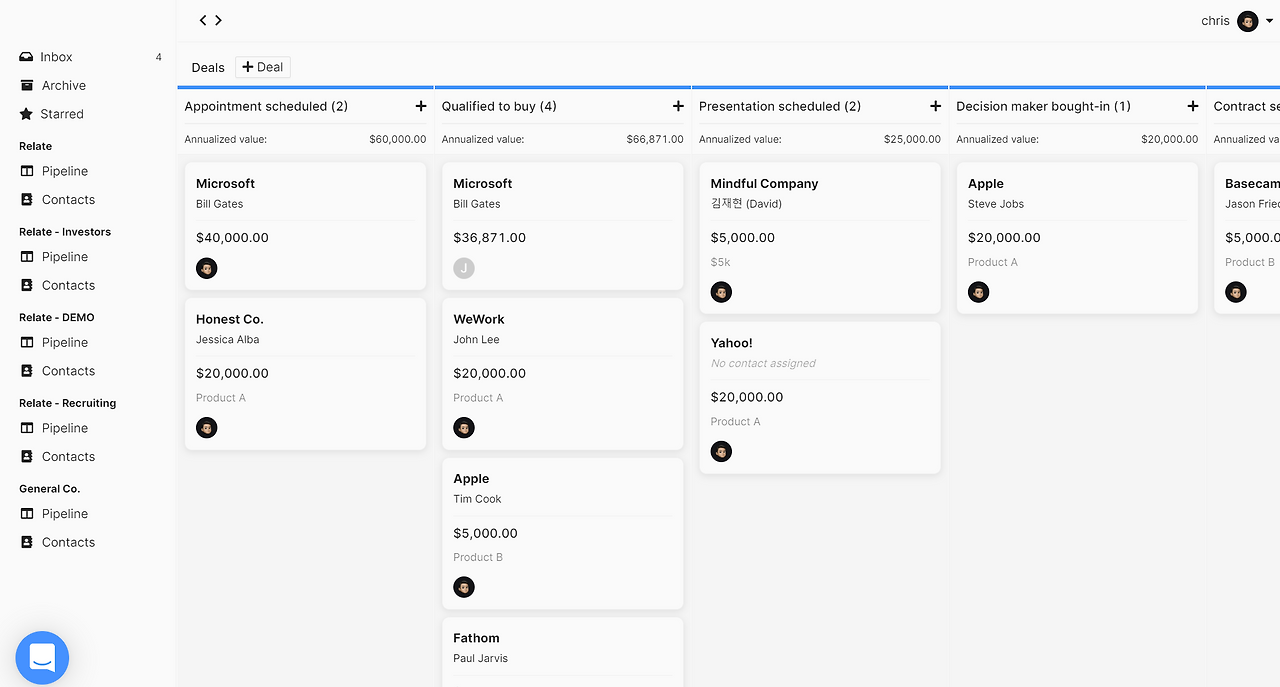Image resolution: width=1280 pixels, height=687 pixels.
Task: Click the $66,871.00 annualized value
Action: click(x=655, y=139)
